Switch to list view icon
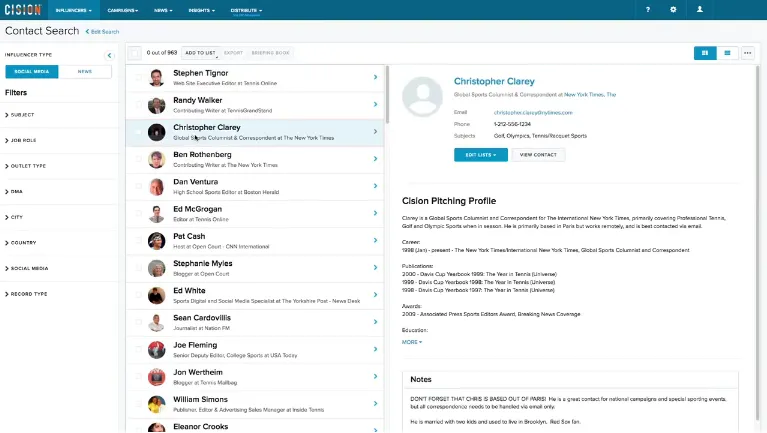 [727, 53]
